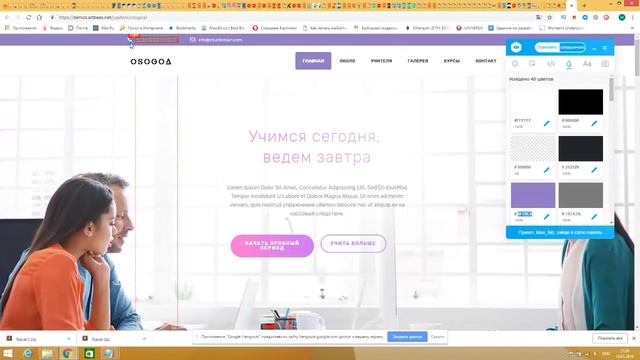
Task: Expand options for the second downloaded zip file
Action: (144, 339)
